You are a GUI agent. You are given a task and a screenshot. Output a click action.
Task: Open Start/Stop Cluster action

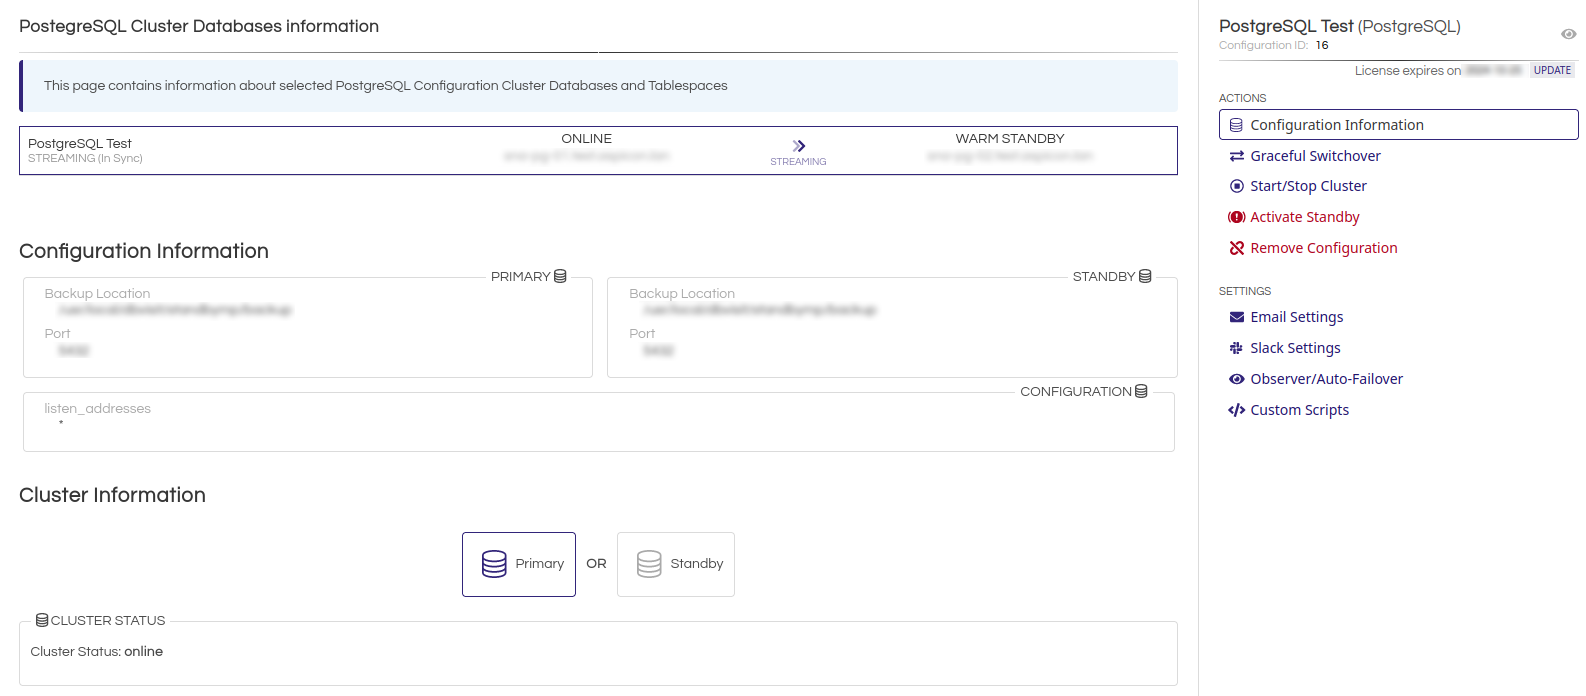point(1308,186)
